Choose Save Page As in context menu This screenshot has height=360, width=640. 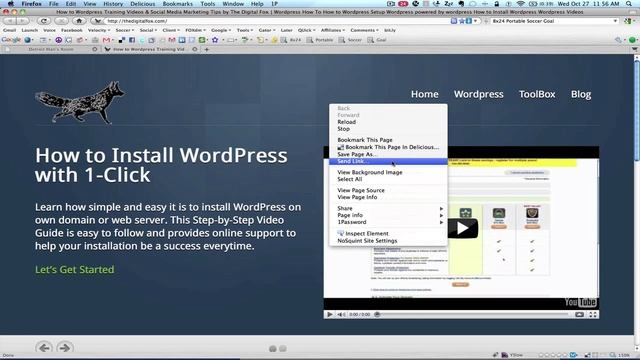pos(388,154)
